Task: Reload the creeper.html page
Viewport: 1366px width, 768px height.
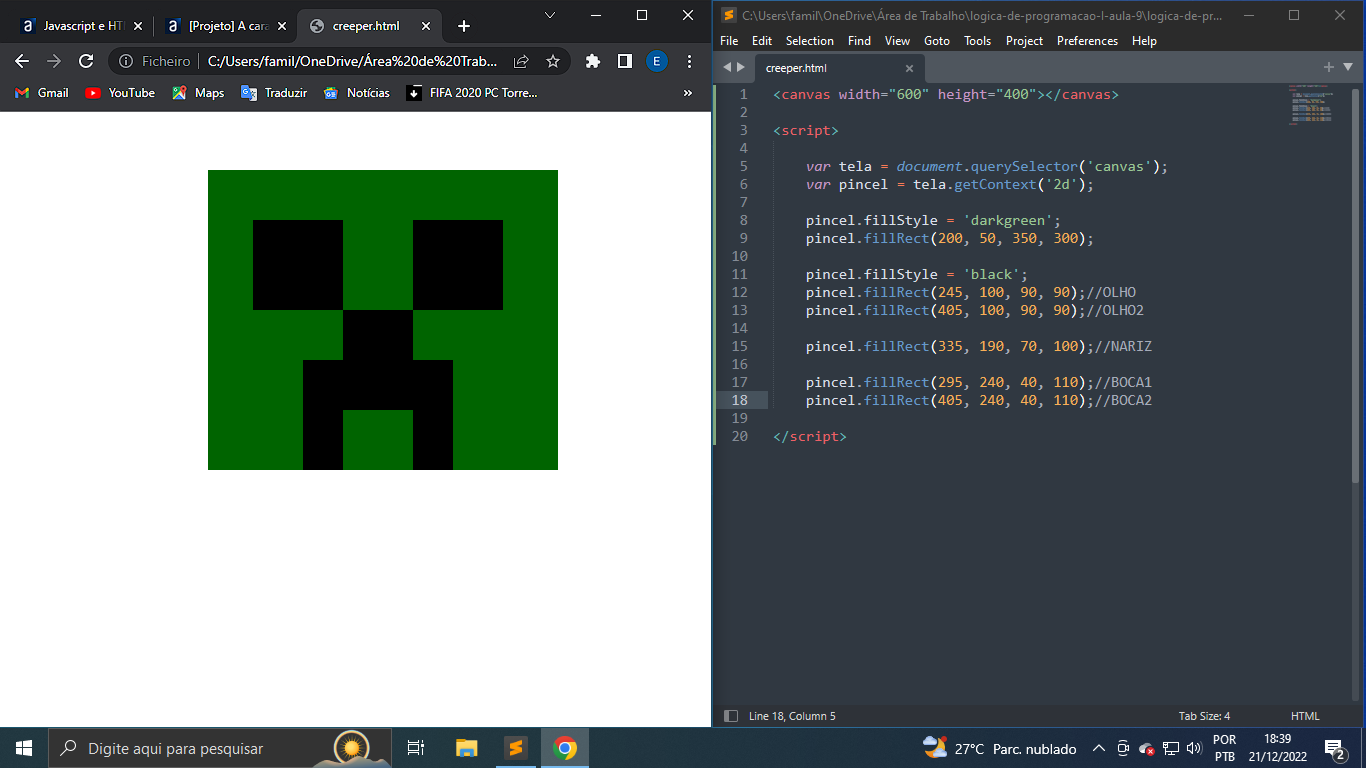Action: pos(86,61)
